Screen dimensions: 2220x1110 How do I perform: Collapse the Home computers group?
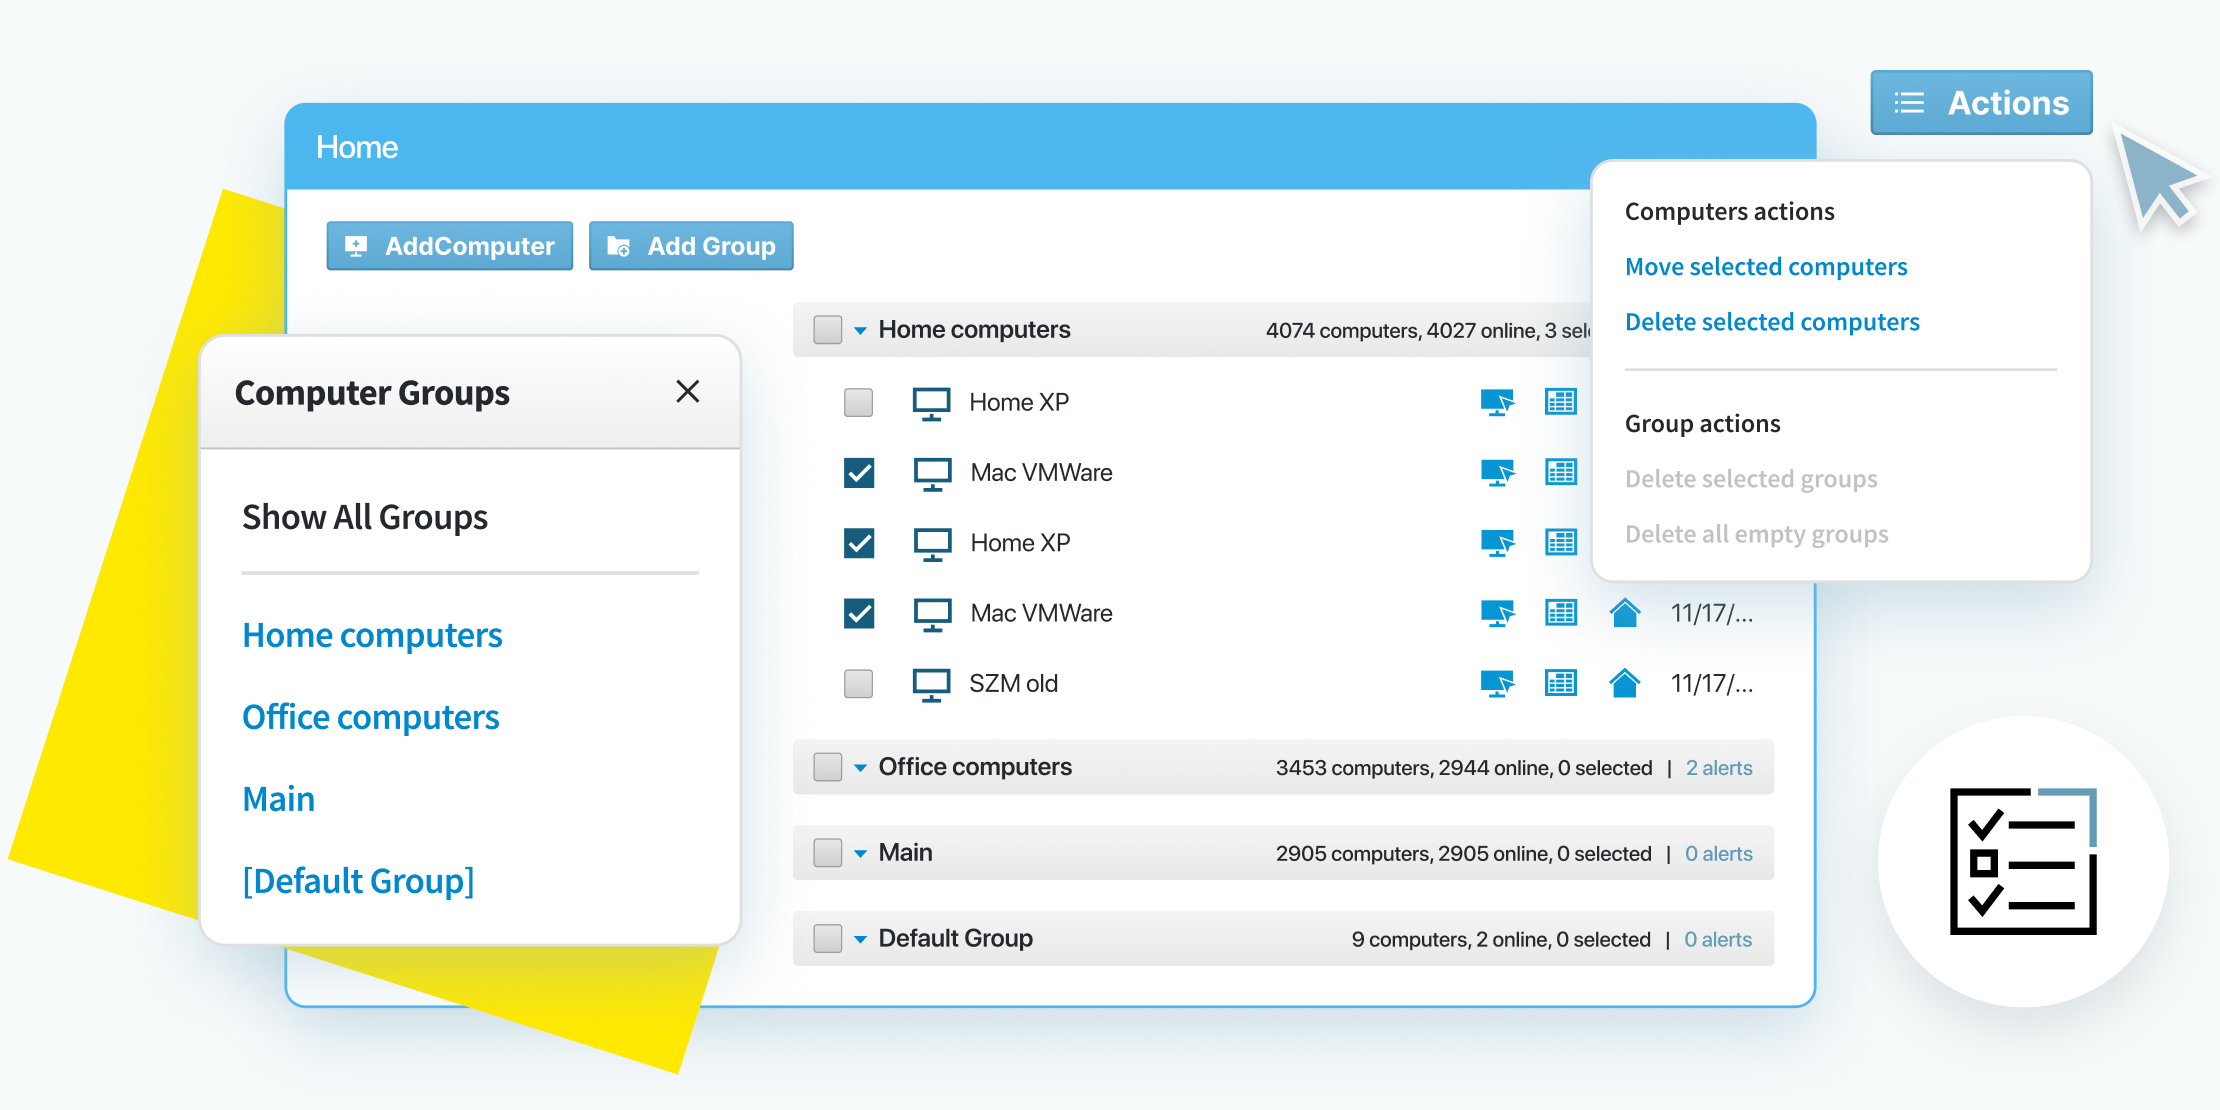[860, 329]
